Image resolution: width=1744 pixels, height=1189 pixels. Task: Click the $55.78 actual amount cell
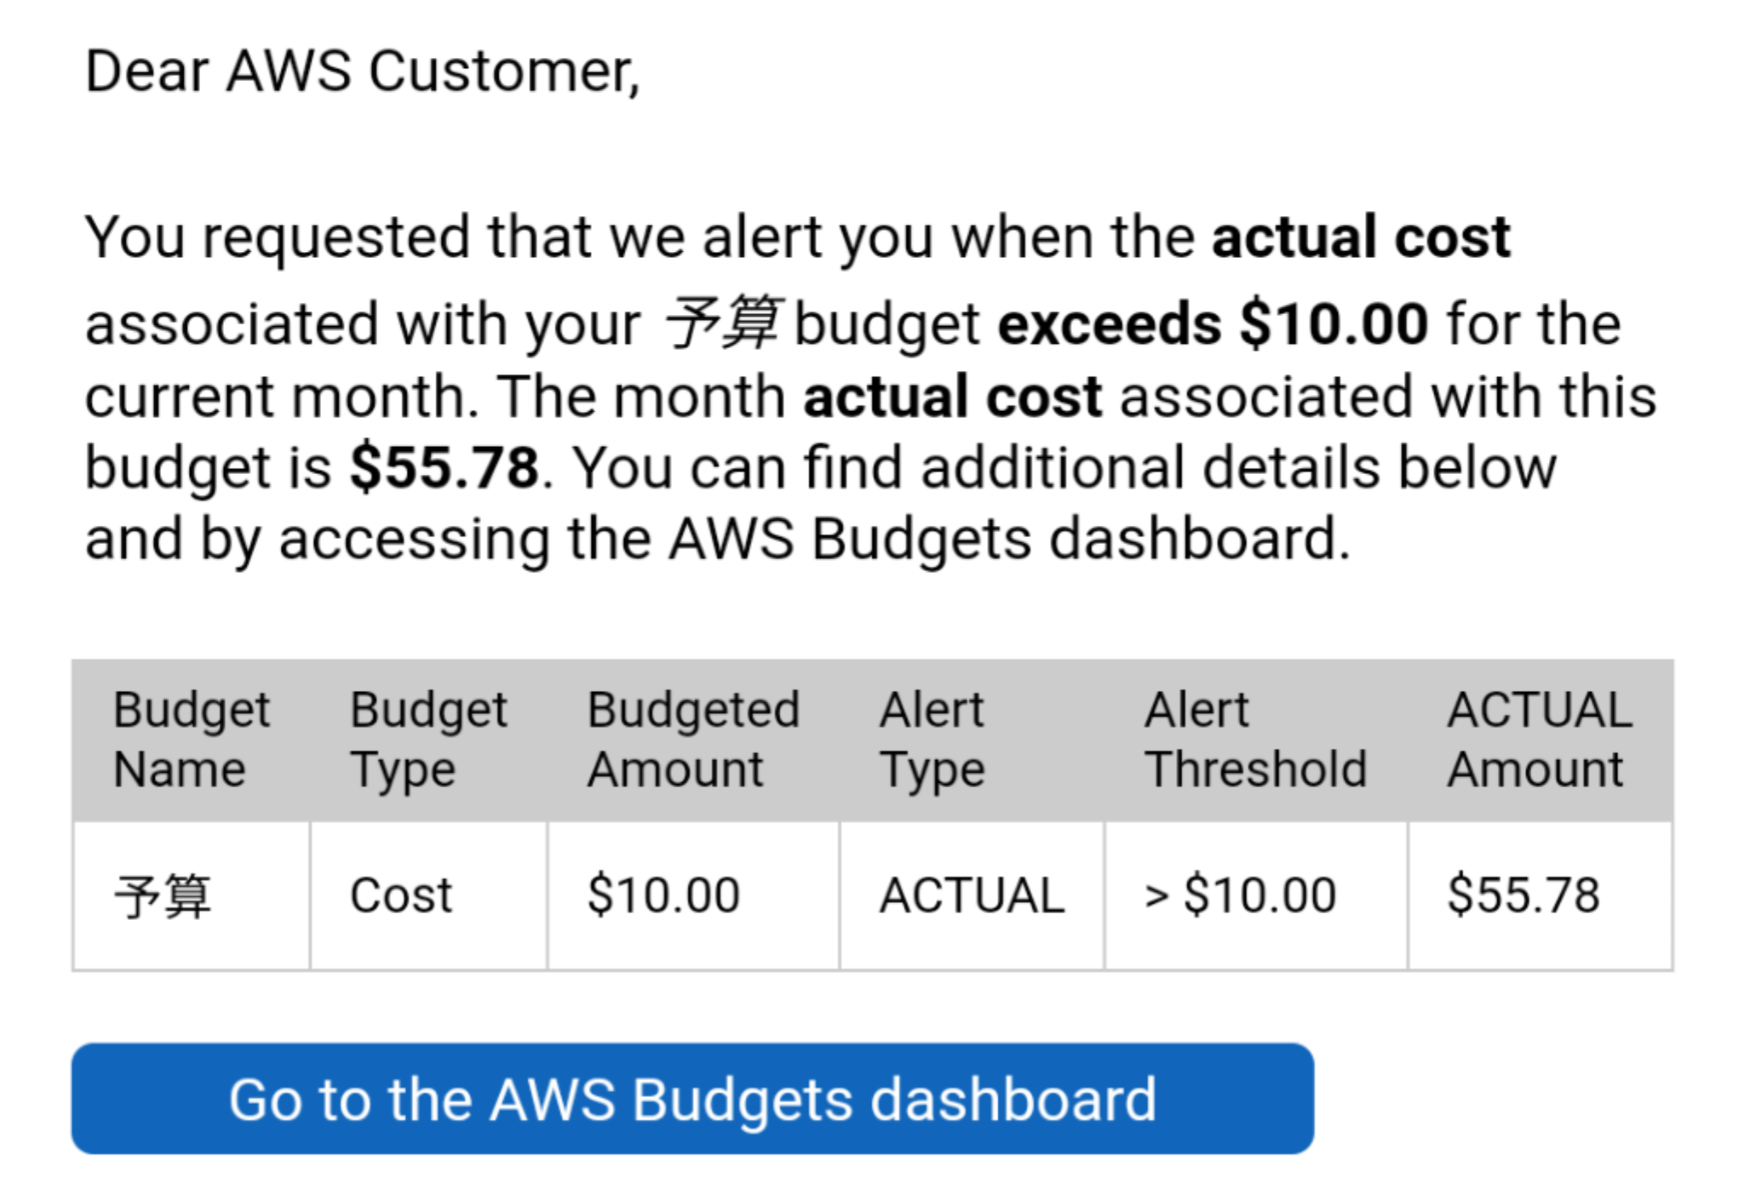tap(1540, 896)
